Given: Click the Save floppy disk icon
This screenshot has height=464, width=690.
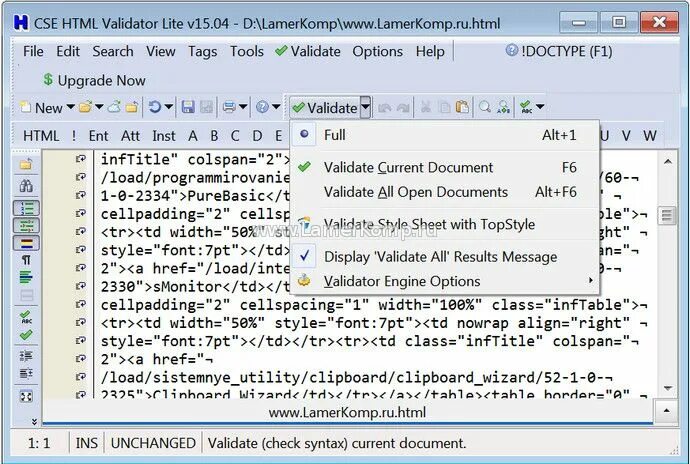Looking at the screenshot, I should pyautogui.click(x=188, y=107).
